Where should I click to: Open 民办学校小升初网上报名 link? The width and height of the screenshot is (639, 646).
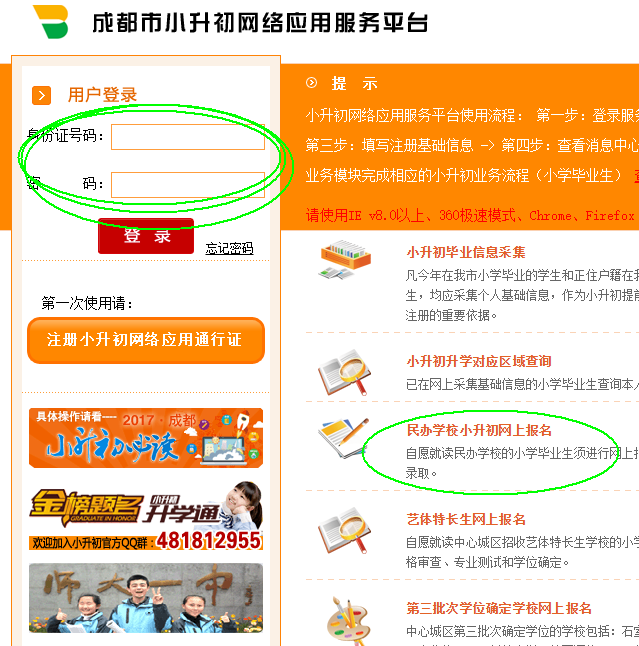pos(479,430)
